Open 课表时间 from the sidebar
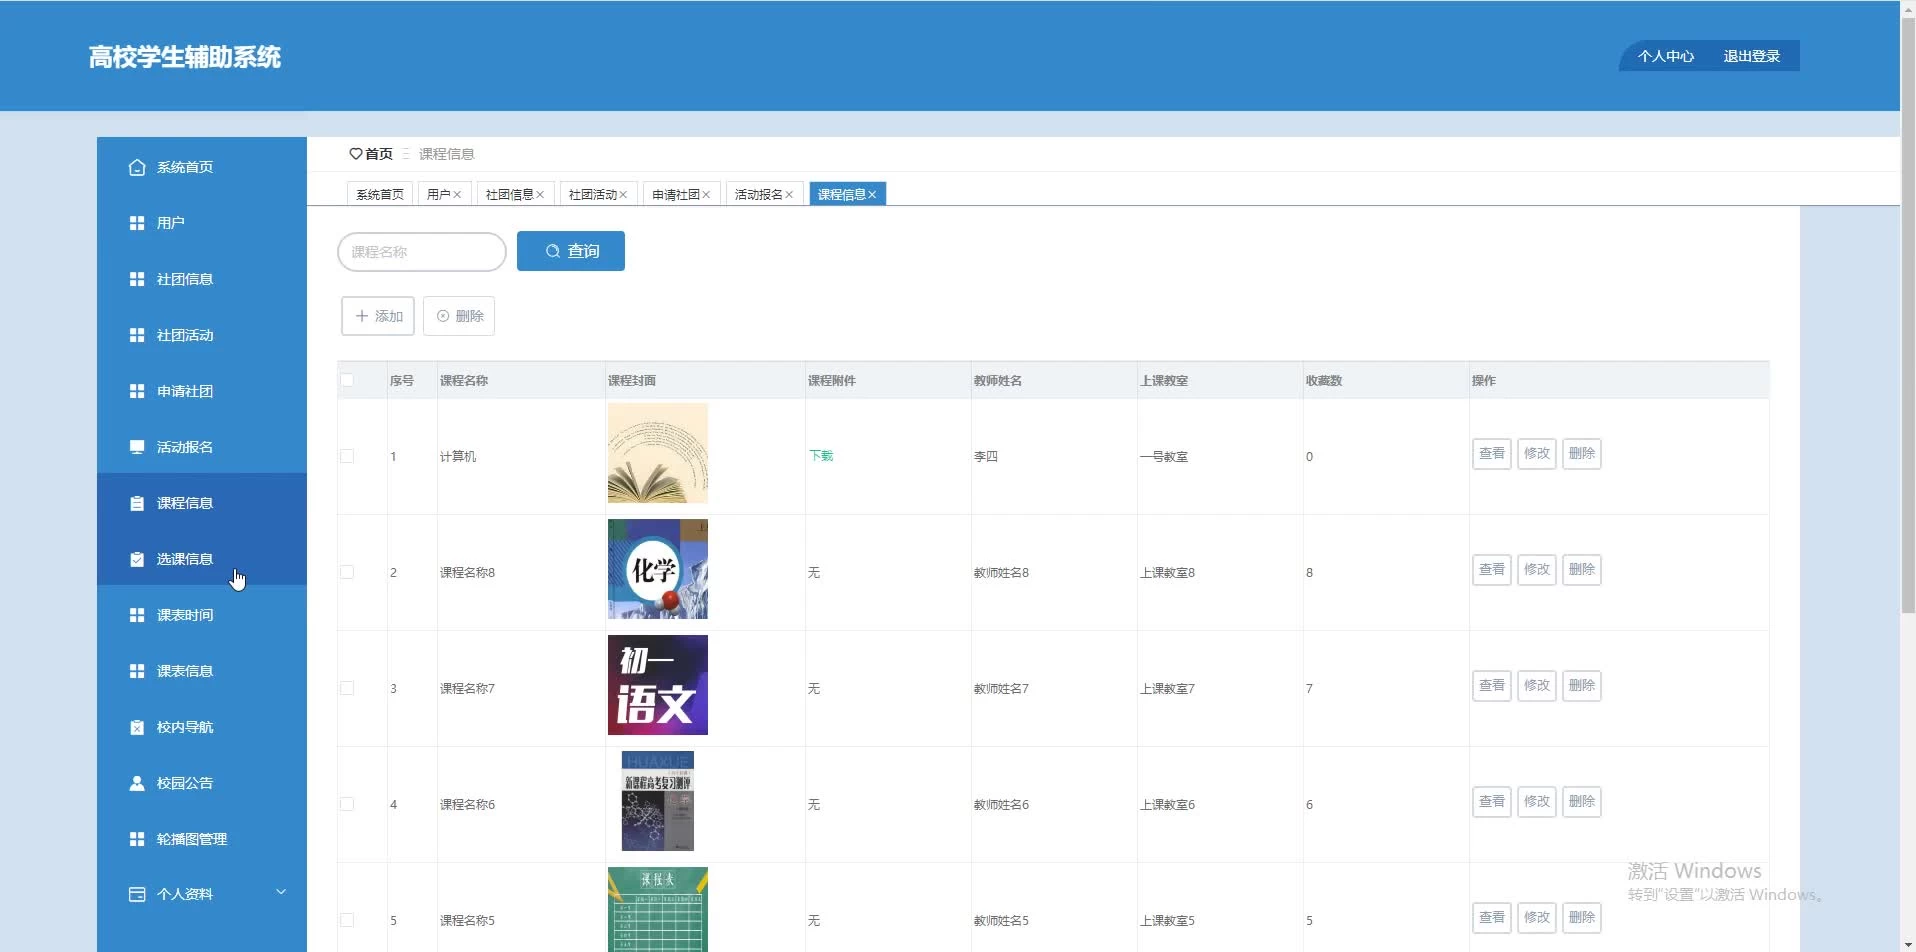Image resolution: width=1916 pixels, height=952 pixels. (185, 615)
